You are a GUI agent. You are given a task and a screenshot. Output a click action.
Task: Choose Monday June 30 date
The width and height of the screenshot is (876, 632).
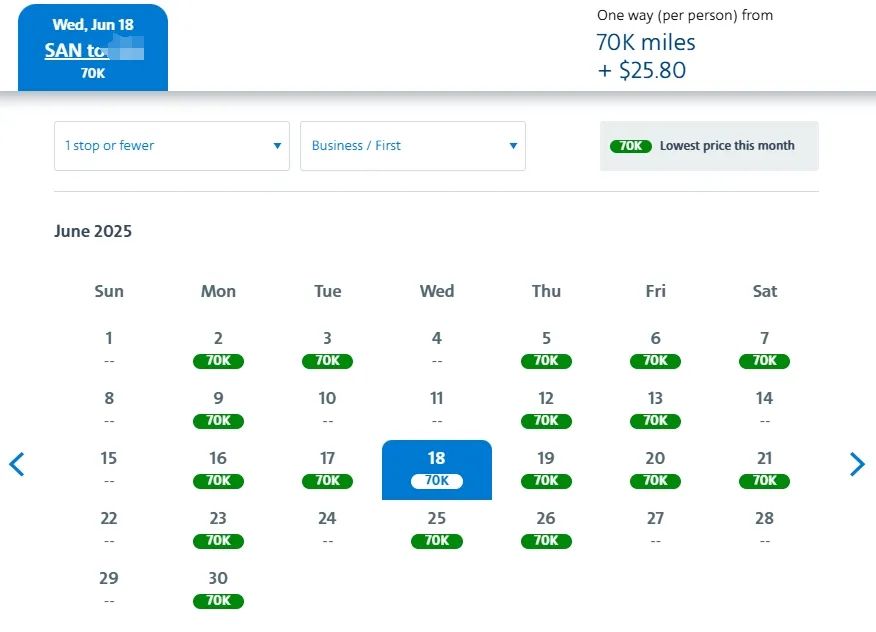coord(218,589)
